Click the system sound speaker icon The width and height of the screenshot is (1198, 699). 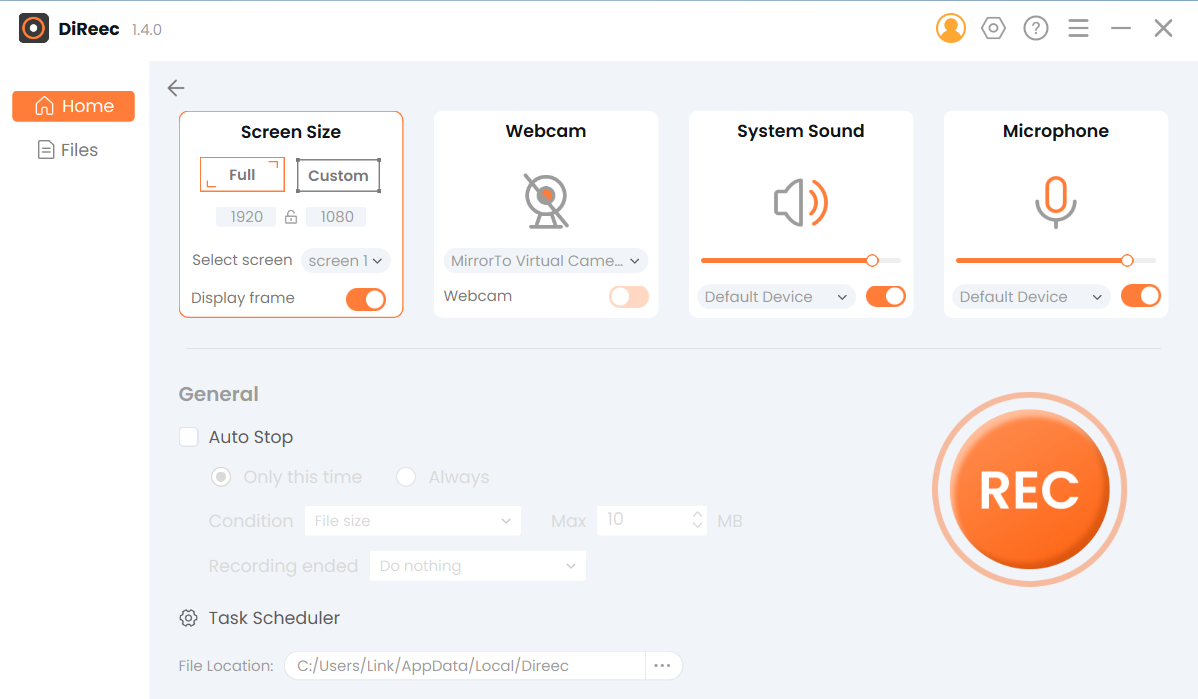point(801,202)
